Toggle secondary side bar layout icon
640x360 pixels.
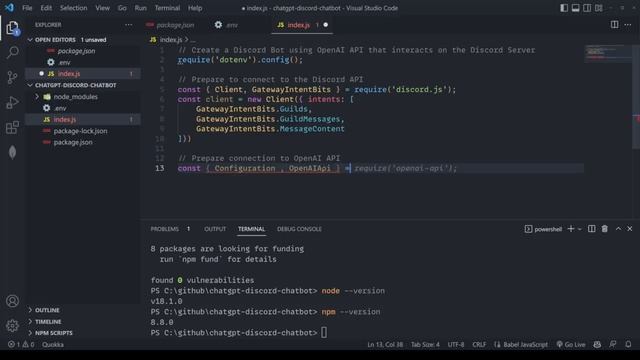pyautogui.click(x=587, y=8)
